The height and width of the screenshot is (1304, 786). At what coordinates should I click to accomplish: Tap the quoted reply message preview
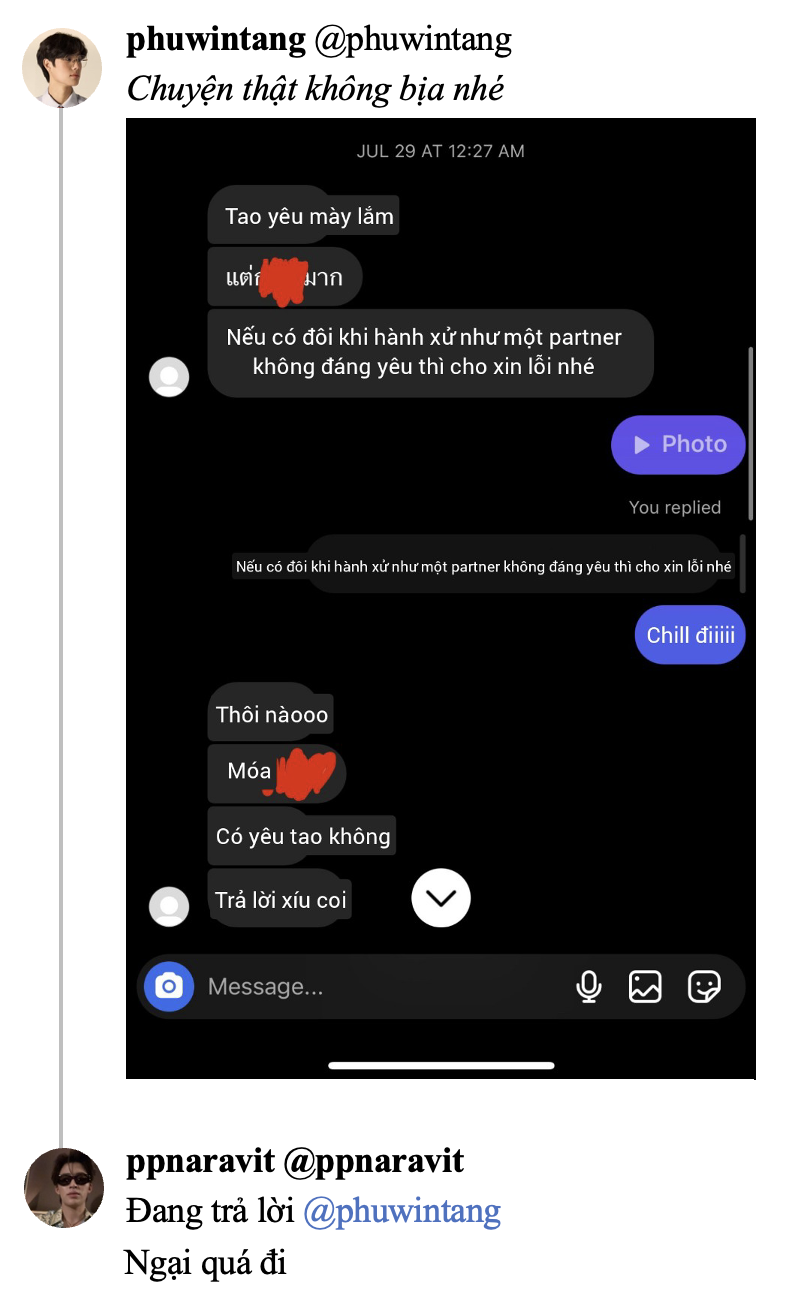point(484,566)
